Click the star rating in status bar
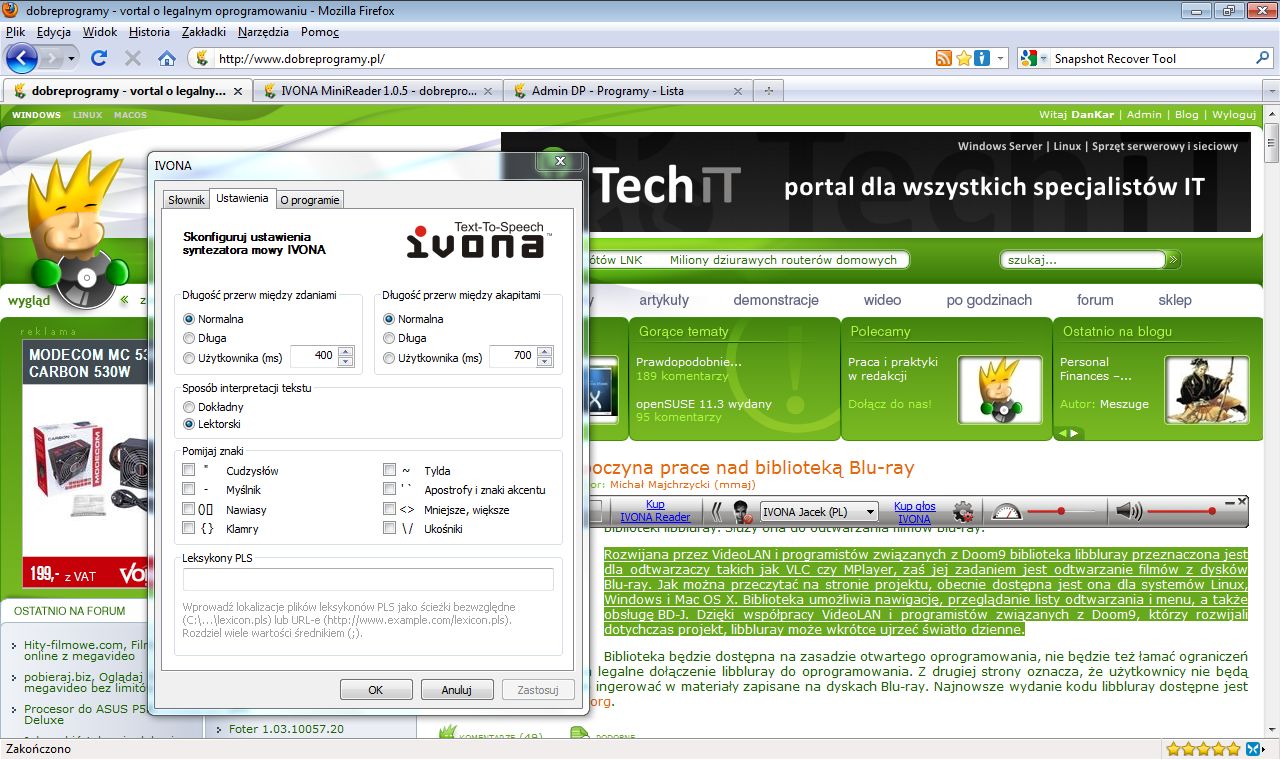This screenshot has height=760, width=1280. coord(1203,748)
